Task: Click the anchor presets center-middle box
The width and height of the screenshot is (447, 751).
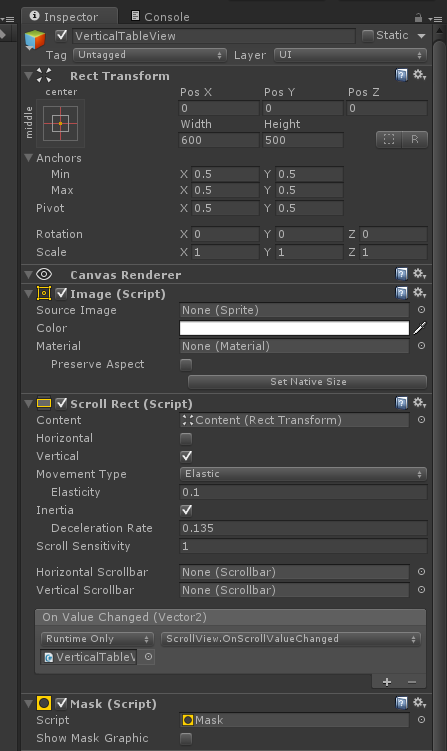Action: [x=60, y=124]
